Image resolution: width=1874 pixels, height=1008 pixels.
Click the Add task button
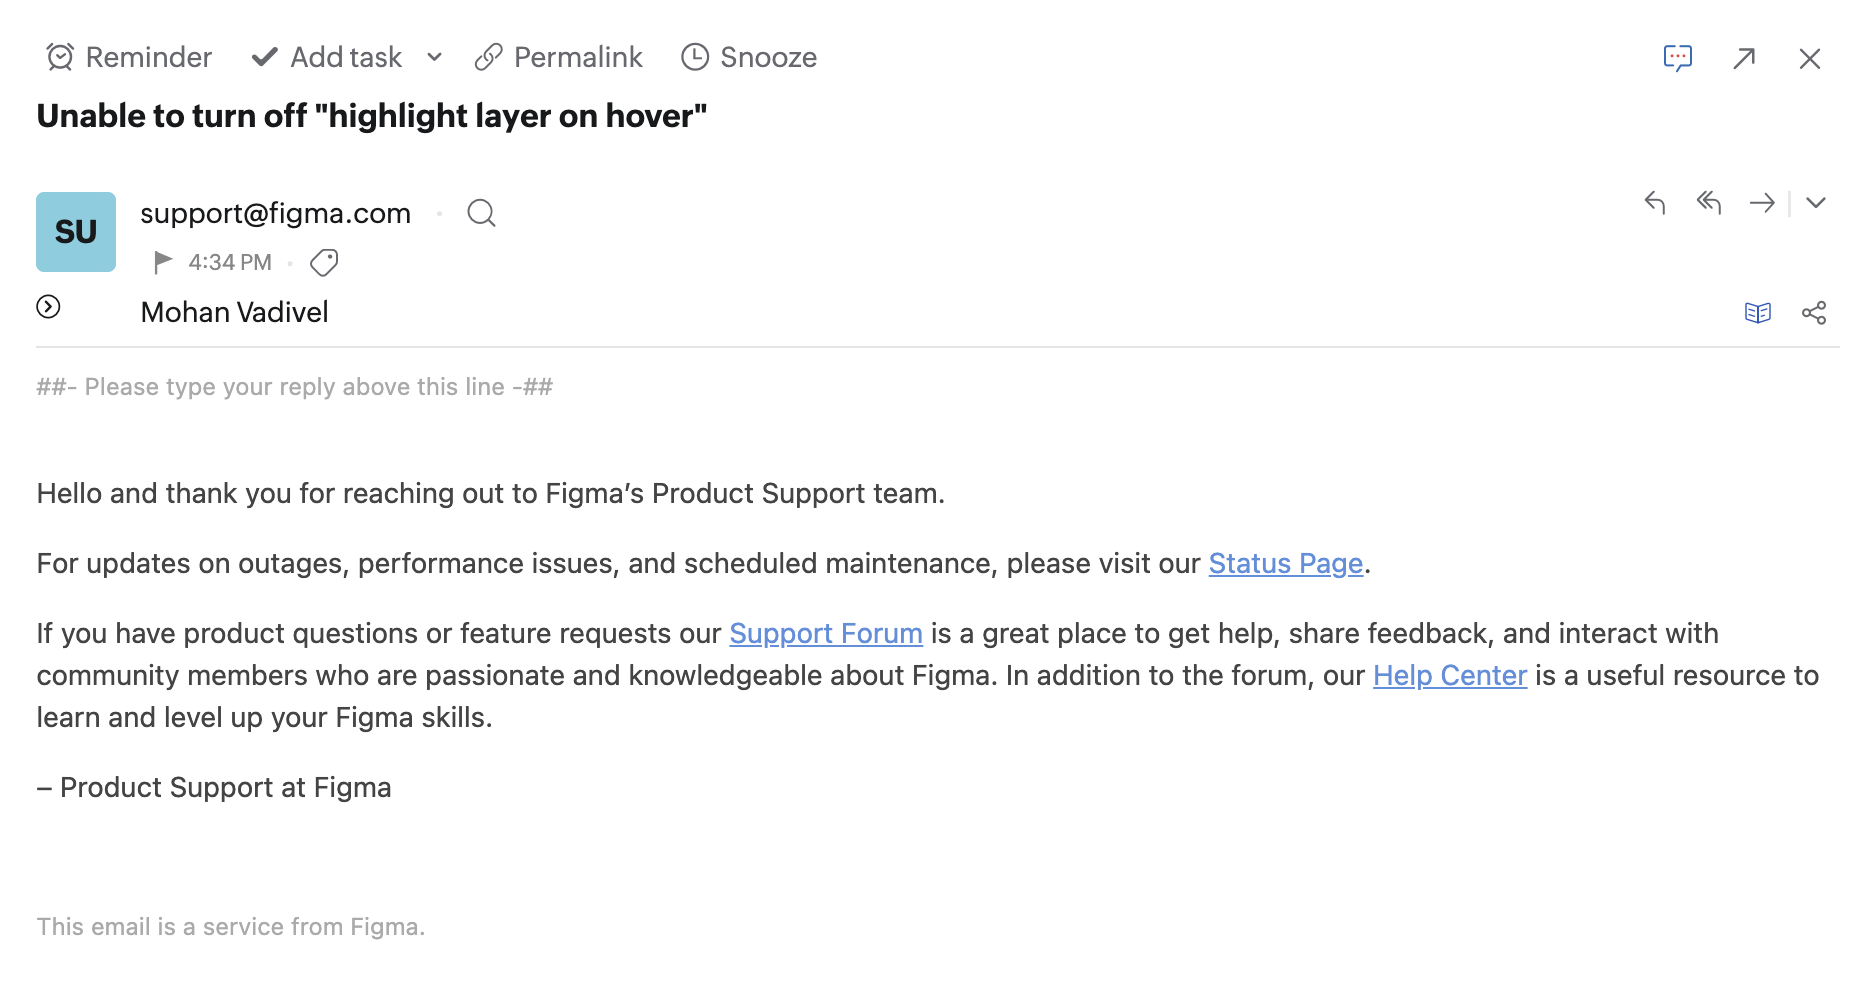coord(327,57)
